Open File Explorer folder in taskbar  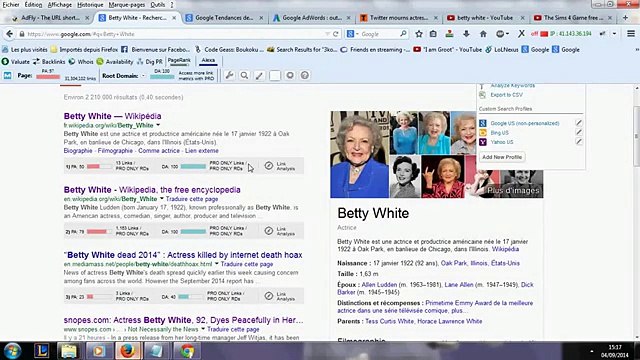(69, 351)
